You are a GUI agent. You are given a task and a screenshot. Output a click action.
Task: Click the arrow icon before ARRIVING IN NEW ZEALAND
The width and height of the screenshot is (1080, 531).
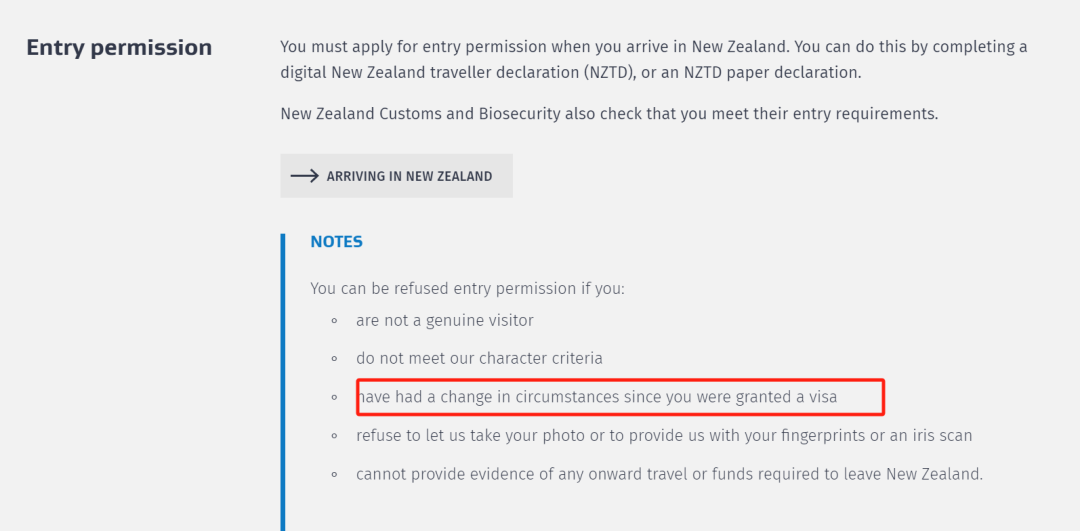click(304, 176)
